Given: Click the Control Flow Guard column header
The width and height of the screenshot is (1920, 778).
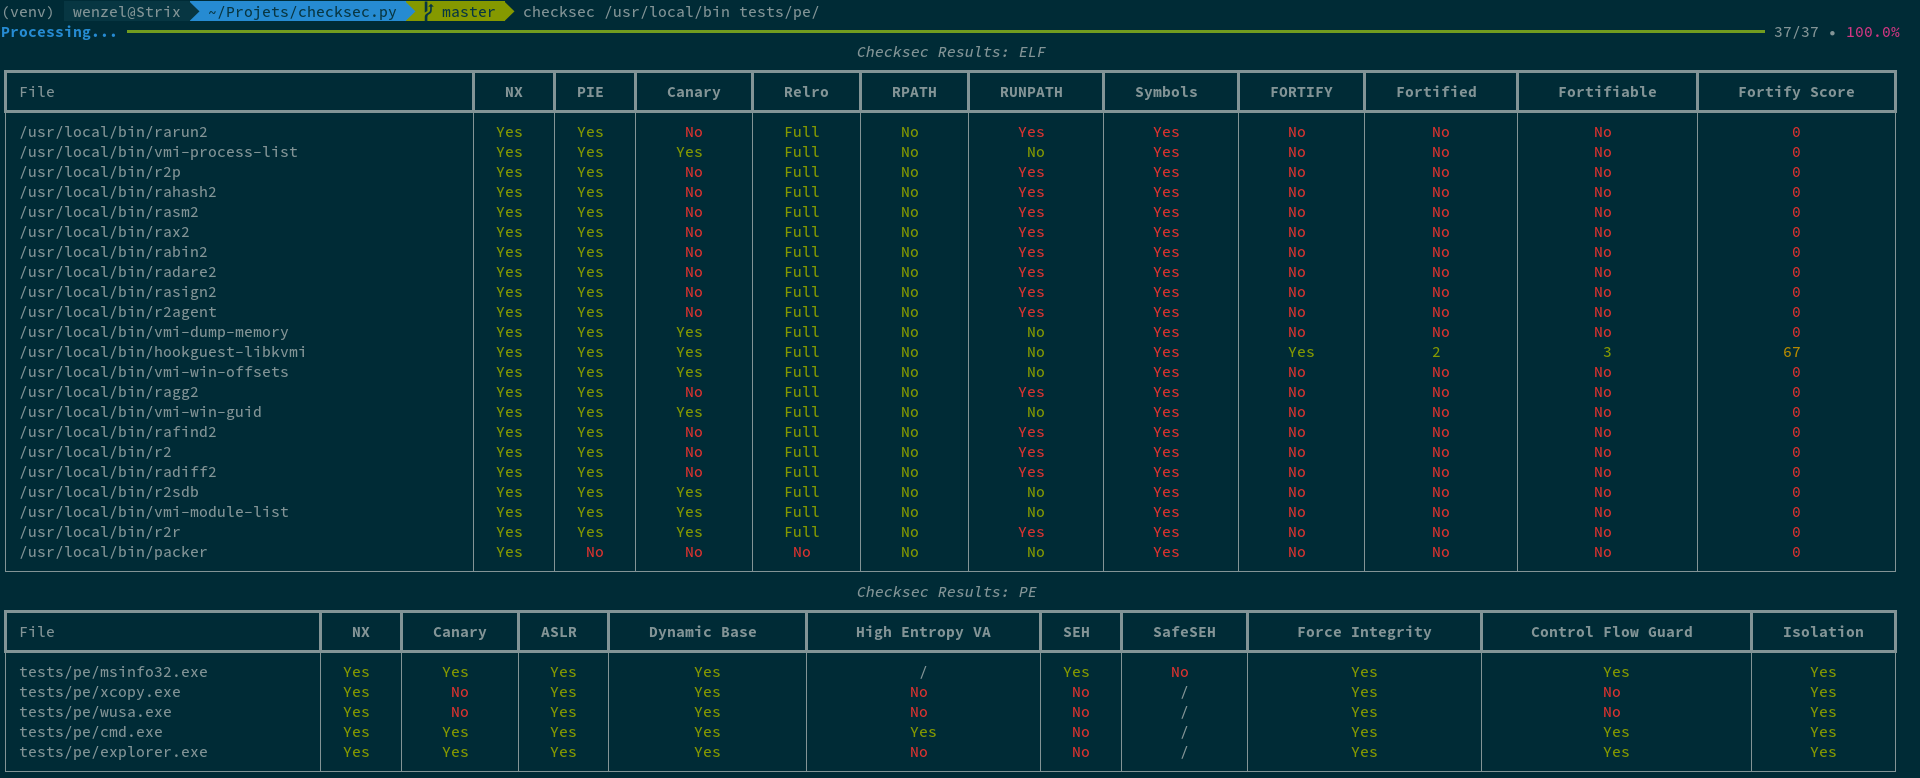Looking at the screenshot, I should 1611,632.
